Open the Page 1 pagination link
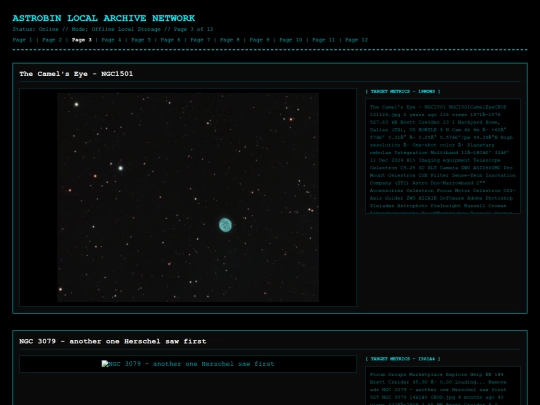 tap(22, 40)
